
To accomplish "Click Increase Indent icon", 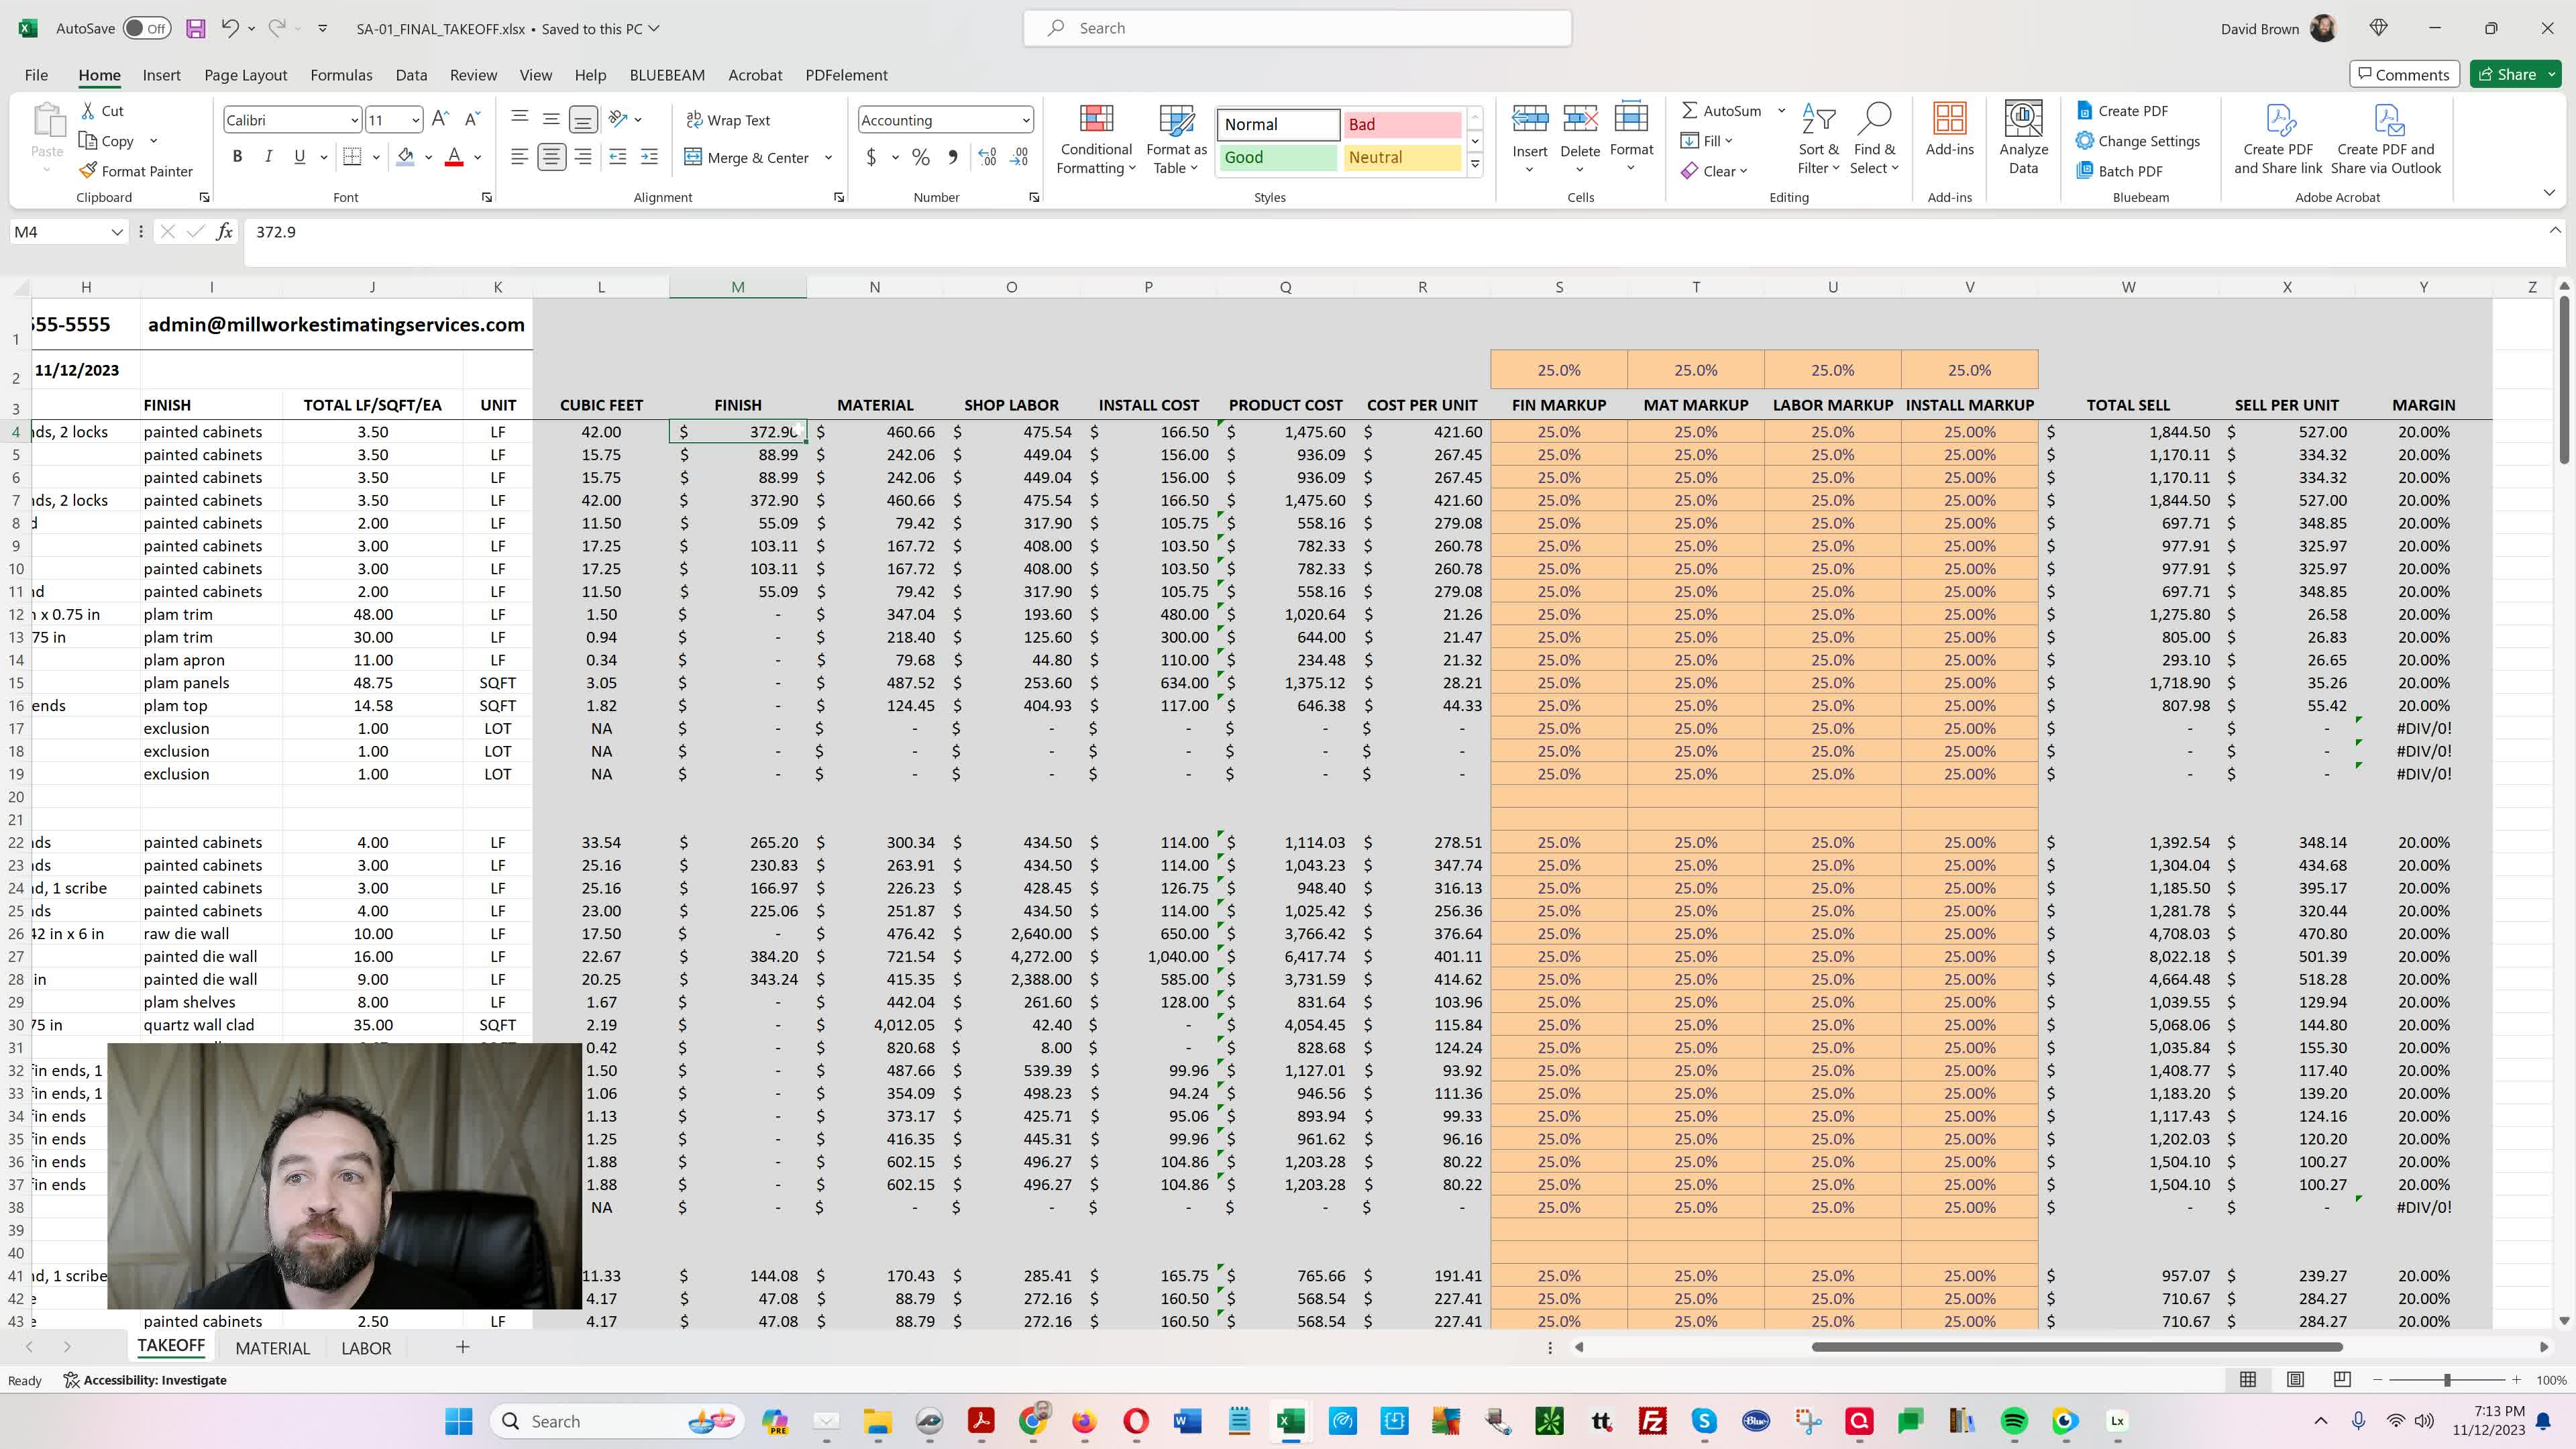I will tap(649, 157).
